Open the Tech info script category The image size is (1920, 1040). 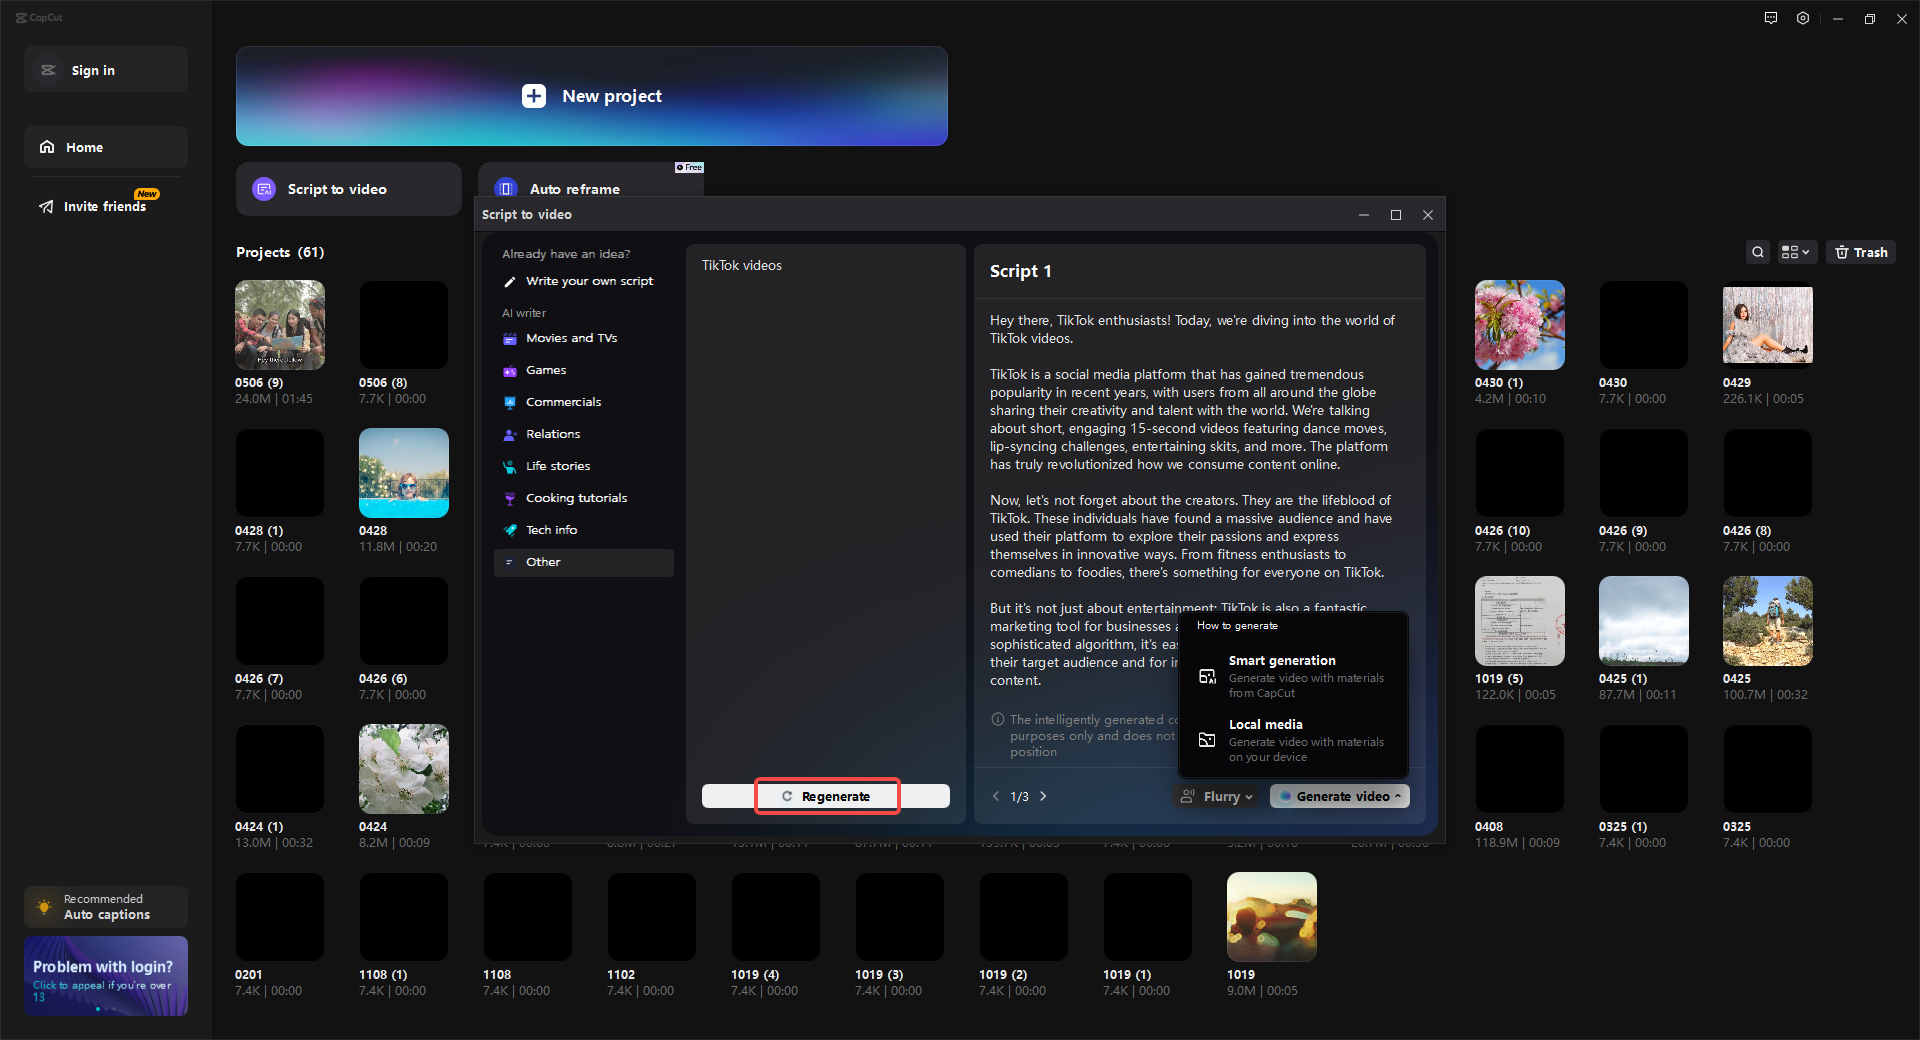[552, 530]
